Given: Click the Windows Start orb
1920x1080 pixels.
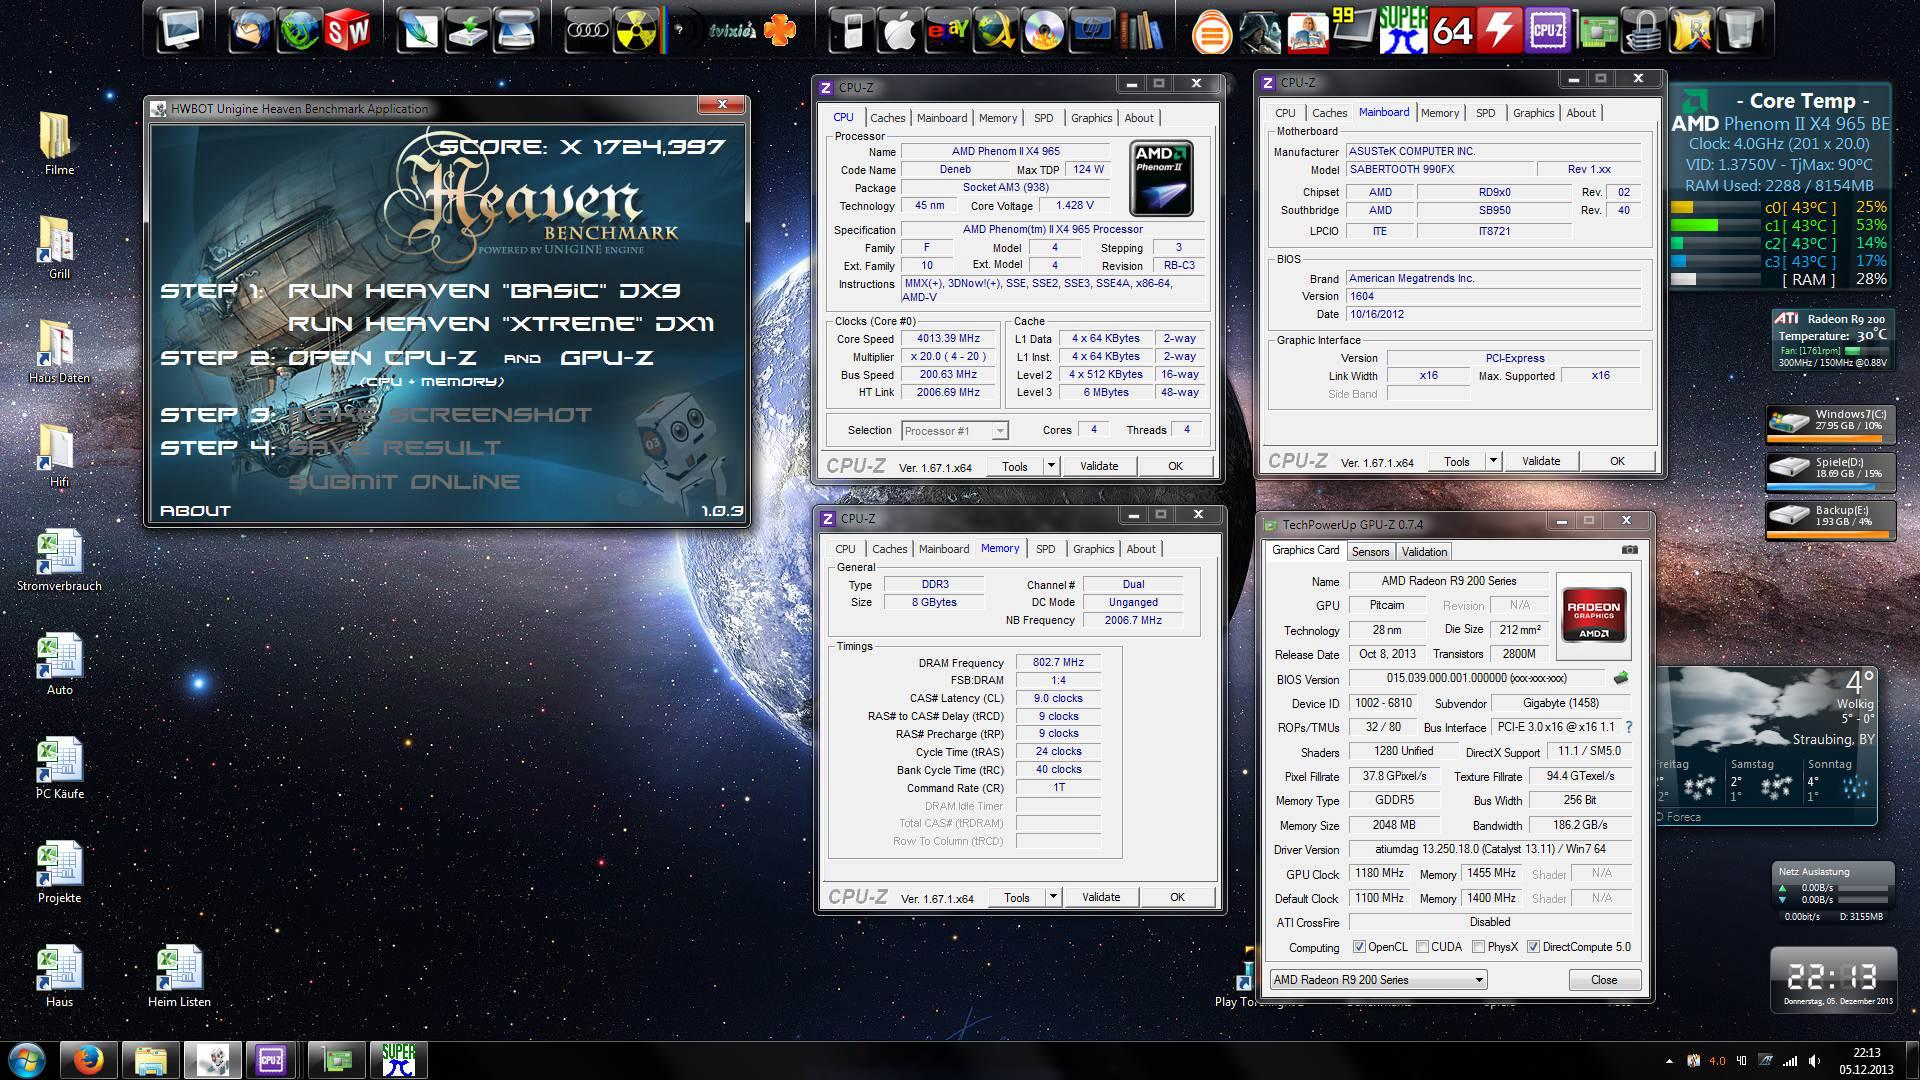Looking at the screenshot, I should [27, 1060].
